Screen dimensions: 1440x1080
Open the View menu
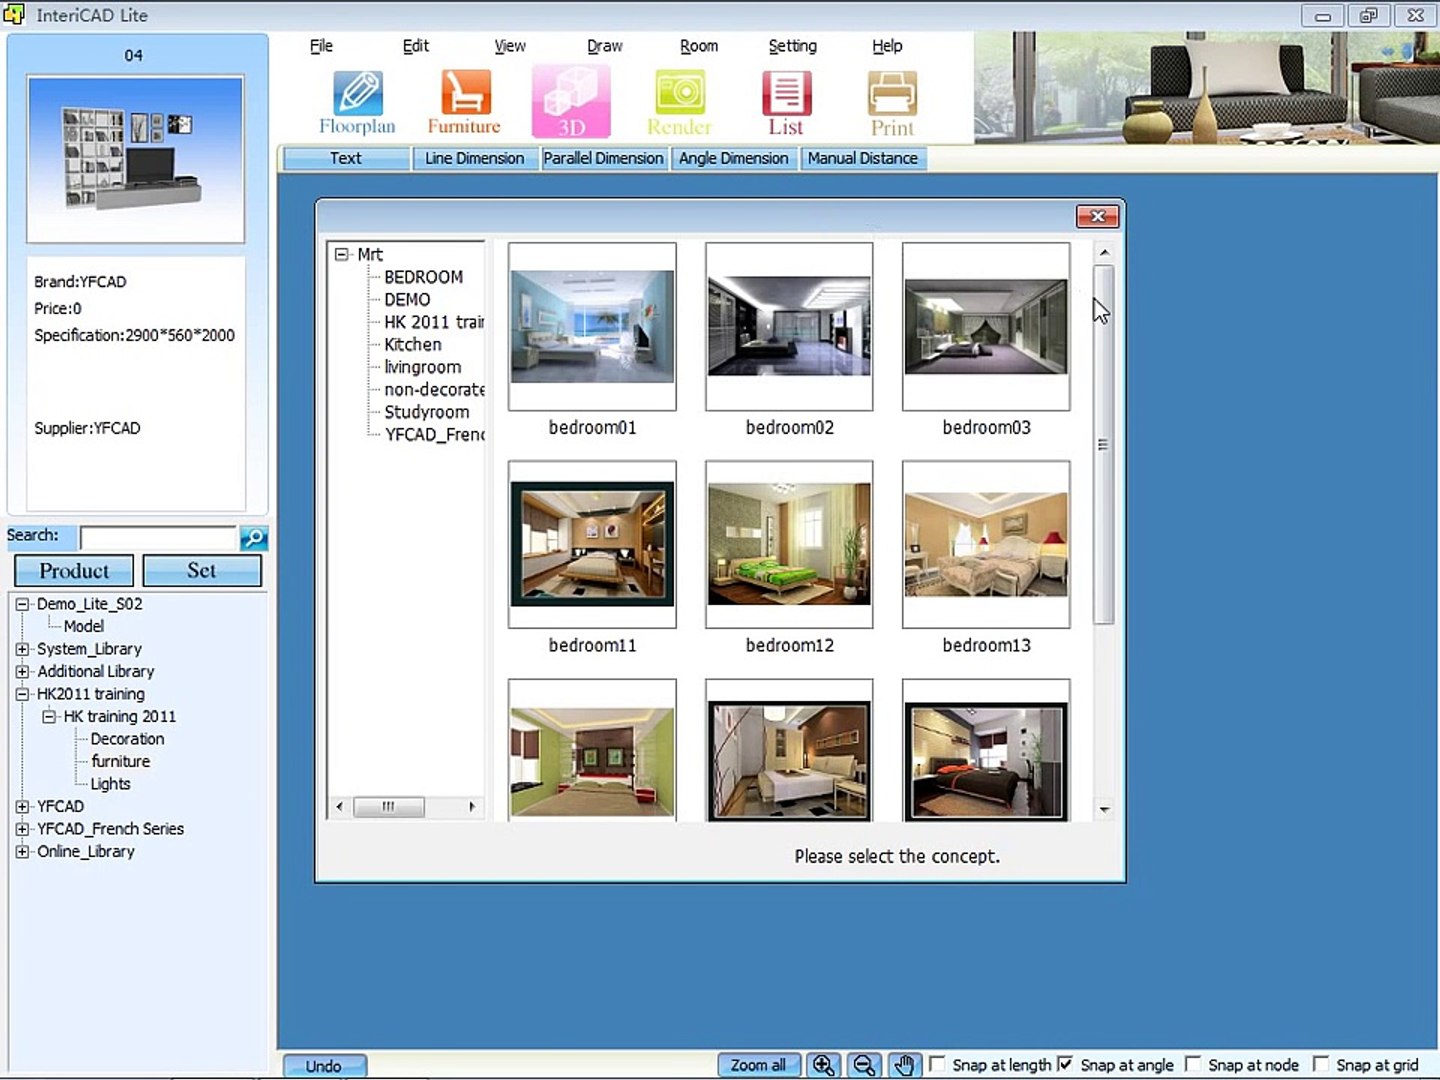510,46
